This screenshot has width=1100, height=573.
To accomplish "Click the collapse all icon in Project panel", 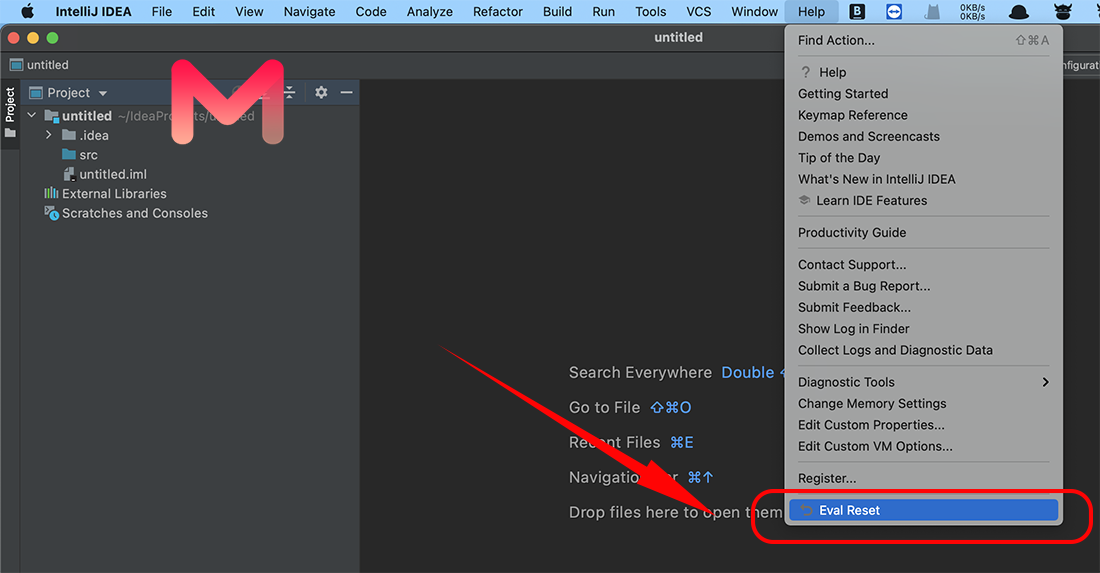I will click(290, 93).
